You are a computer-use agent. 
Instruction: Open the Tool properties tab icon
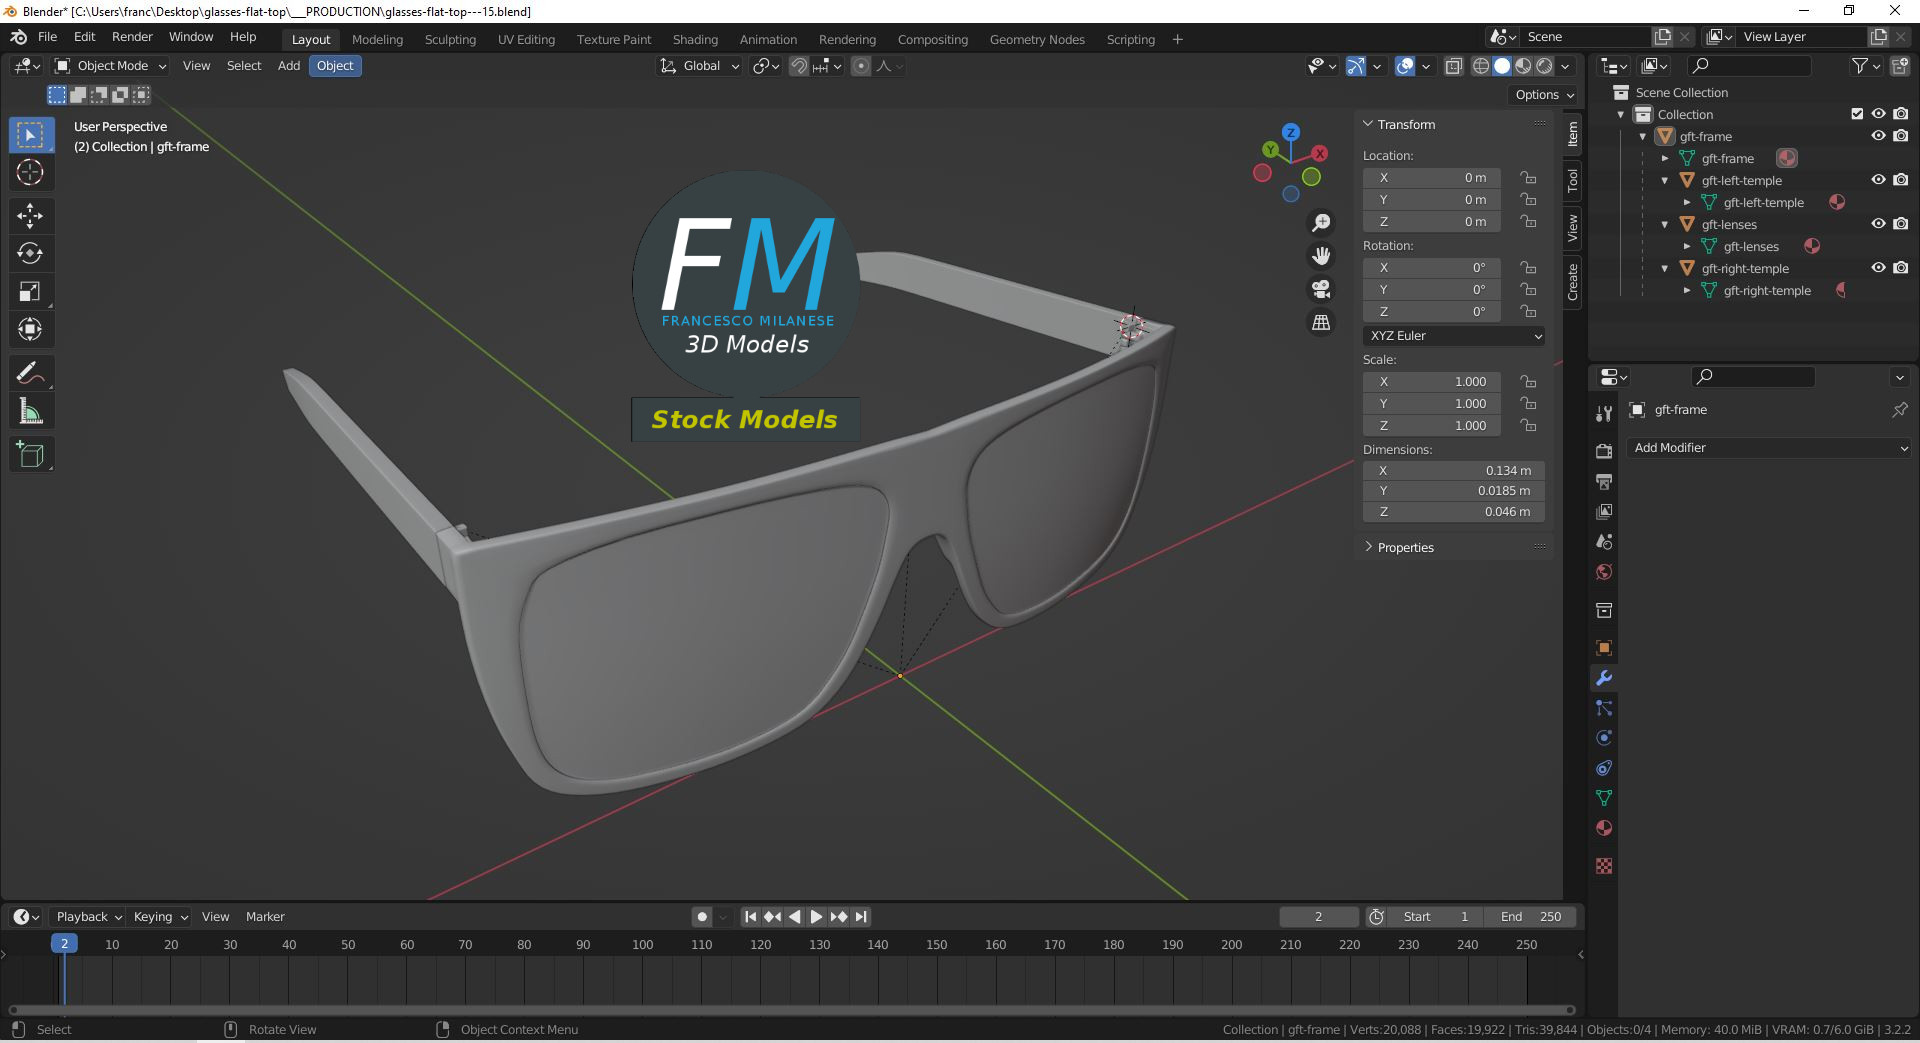pyautogui.click(x=1604, y=413)
